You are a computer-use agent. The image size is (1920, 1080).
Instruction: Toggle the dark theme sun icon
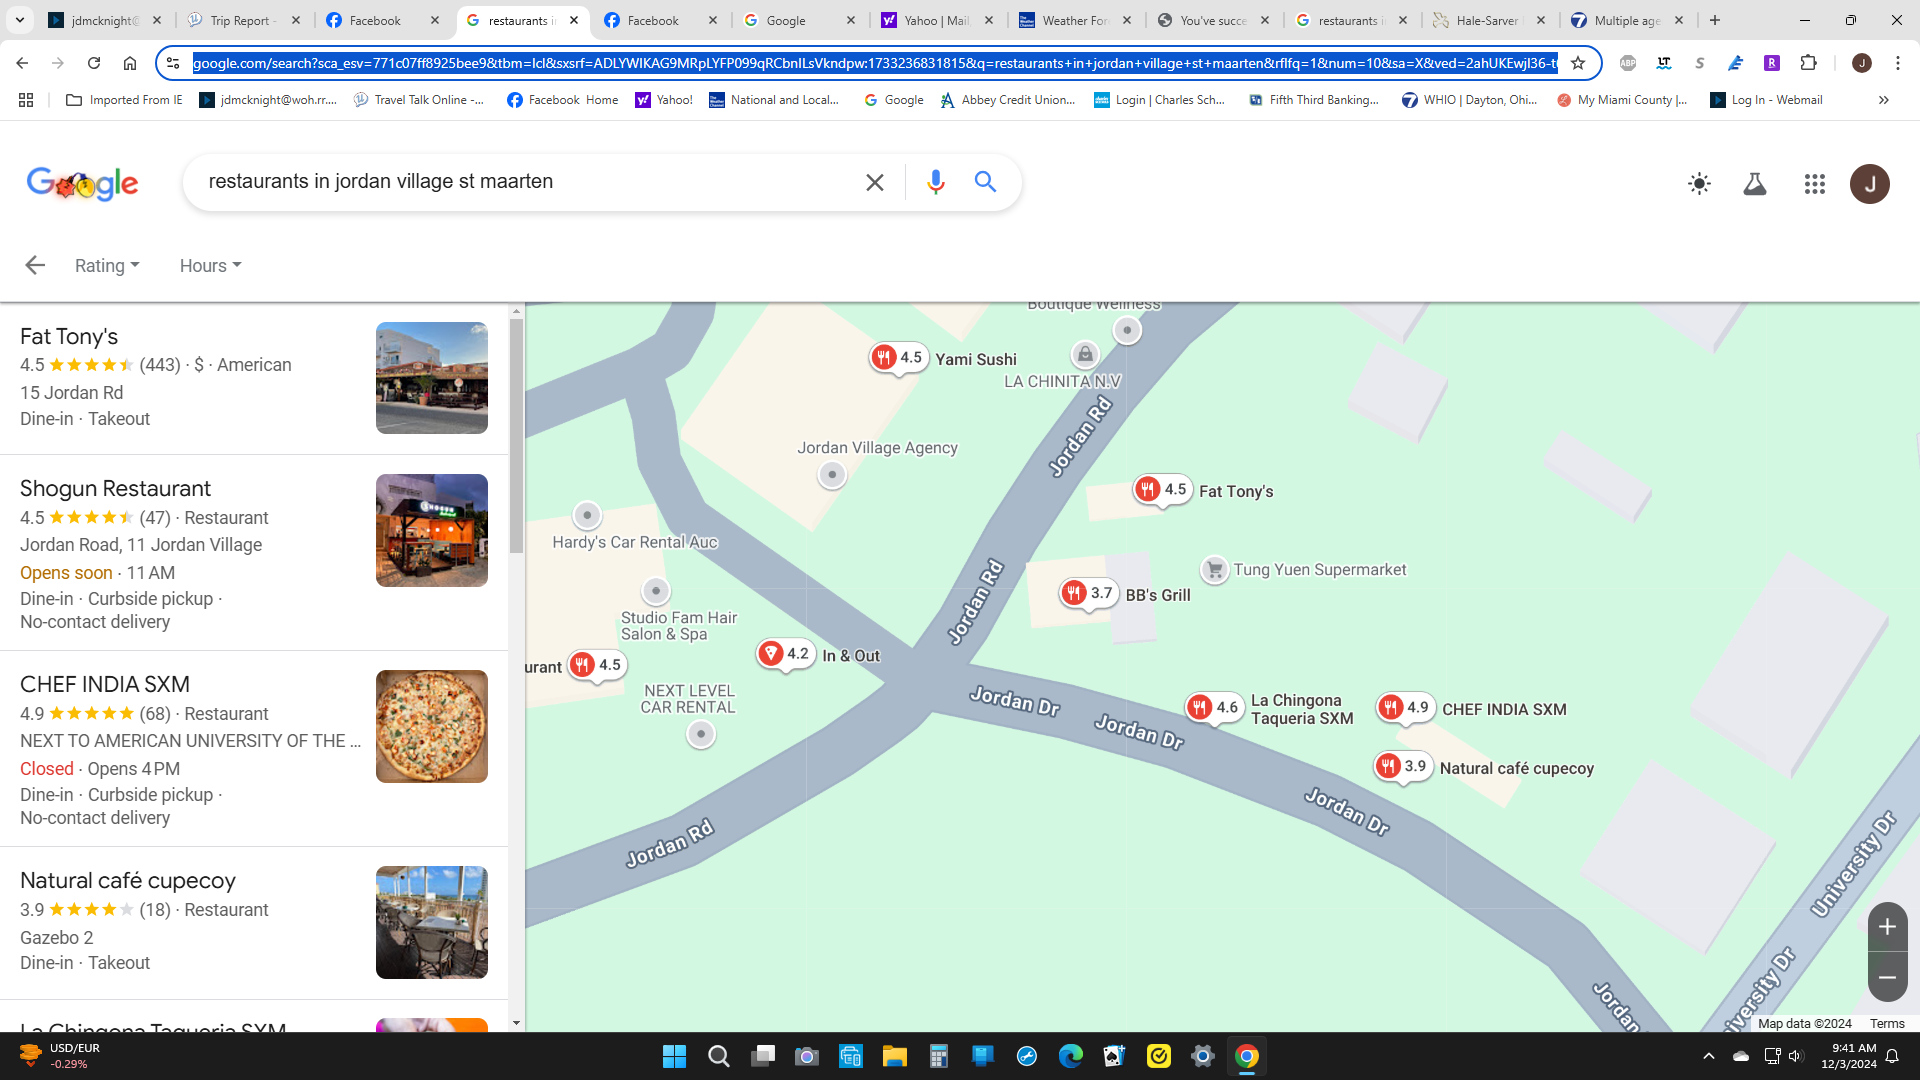[x=1699, y=184]
